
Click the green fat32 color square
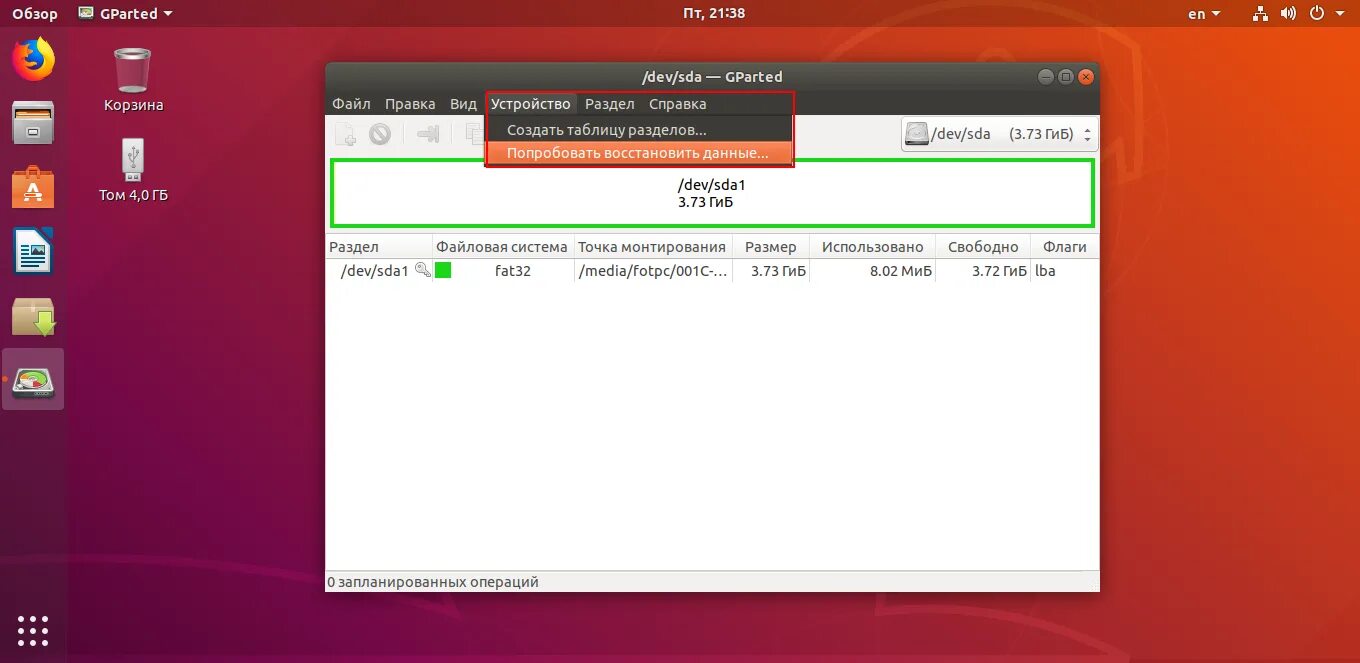point(443,270)
